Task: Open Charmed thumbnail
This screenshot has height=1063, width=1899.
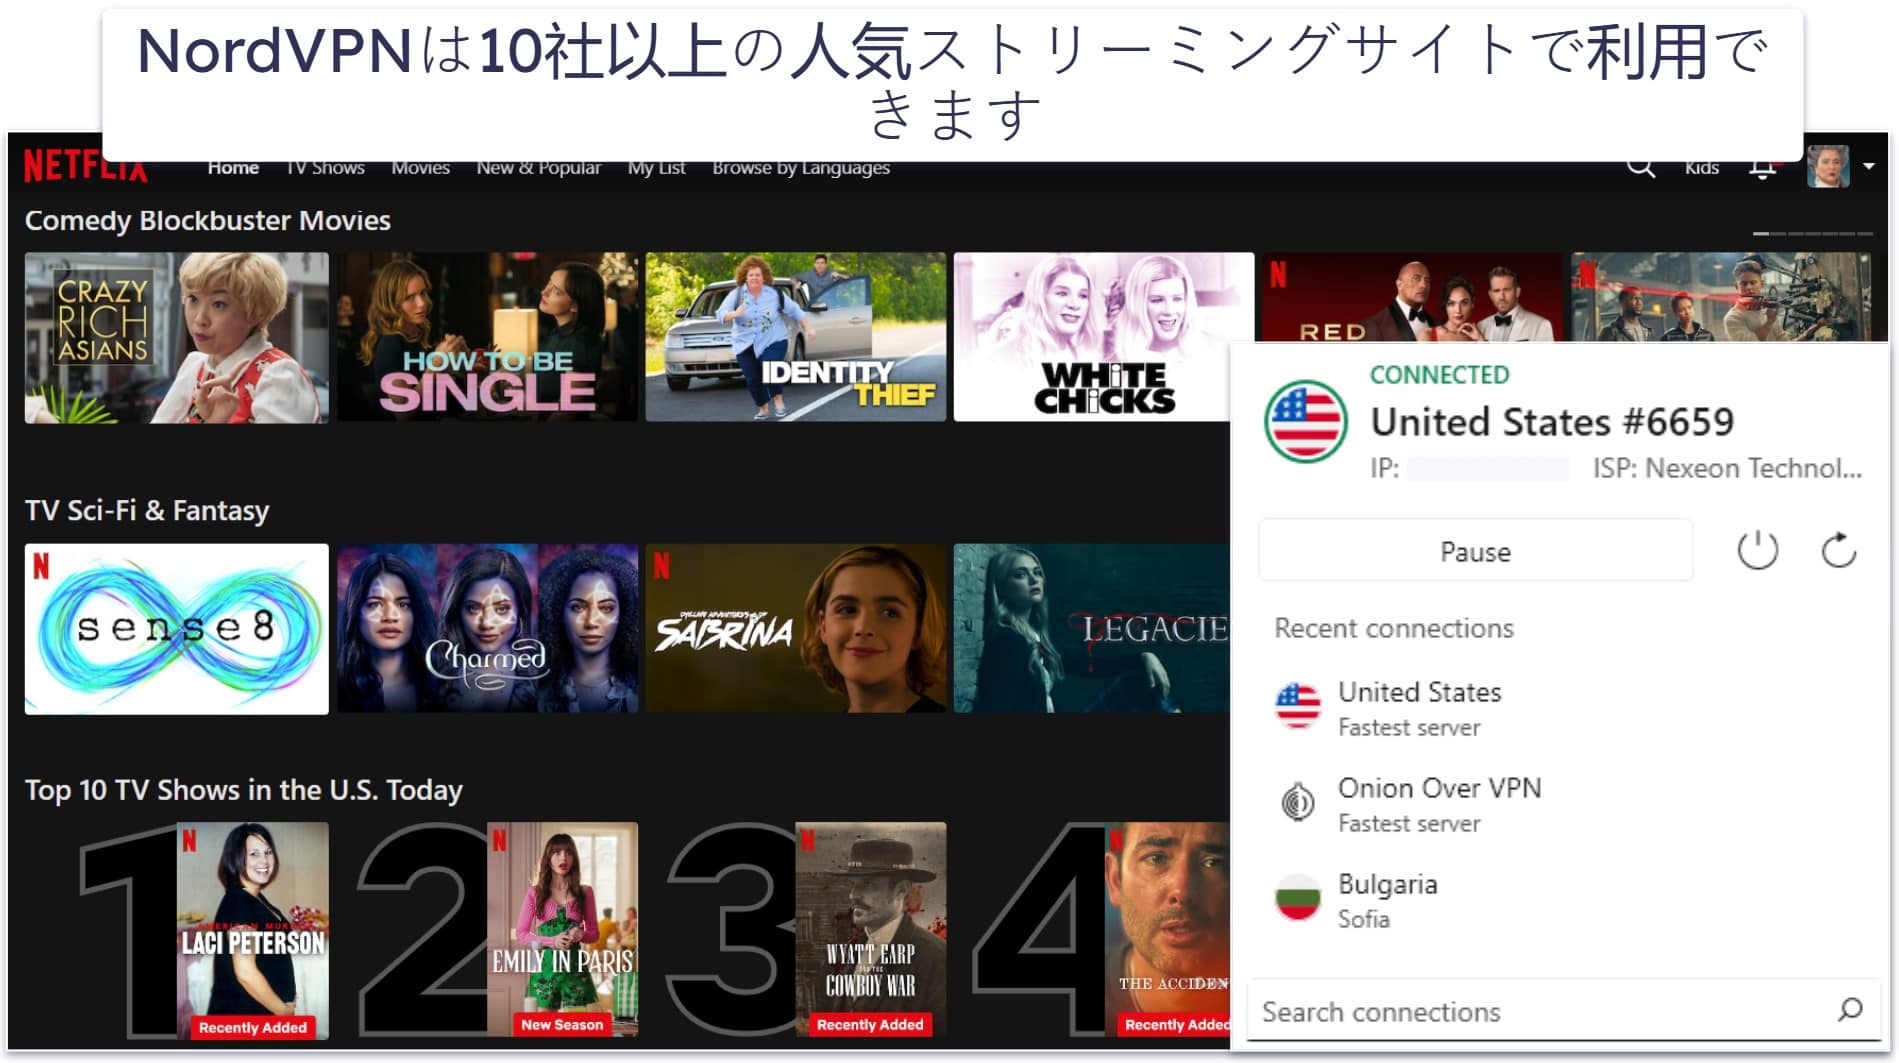Action: (x=487, y=629)
